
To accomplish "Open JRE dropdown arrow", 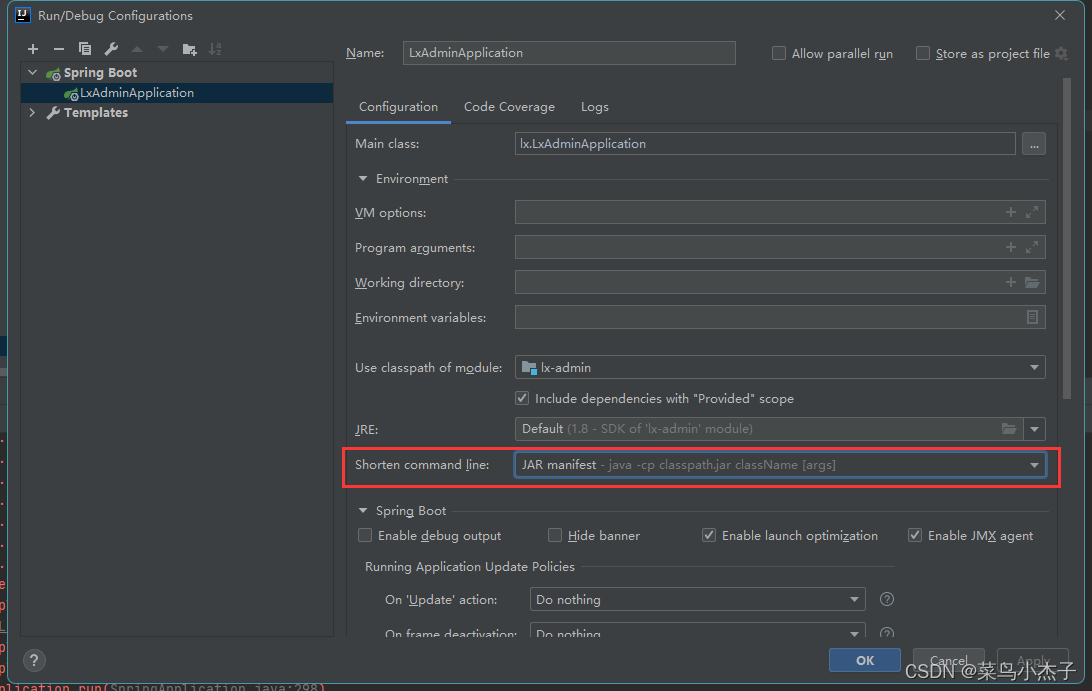I will (1034, 429).
